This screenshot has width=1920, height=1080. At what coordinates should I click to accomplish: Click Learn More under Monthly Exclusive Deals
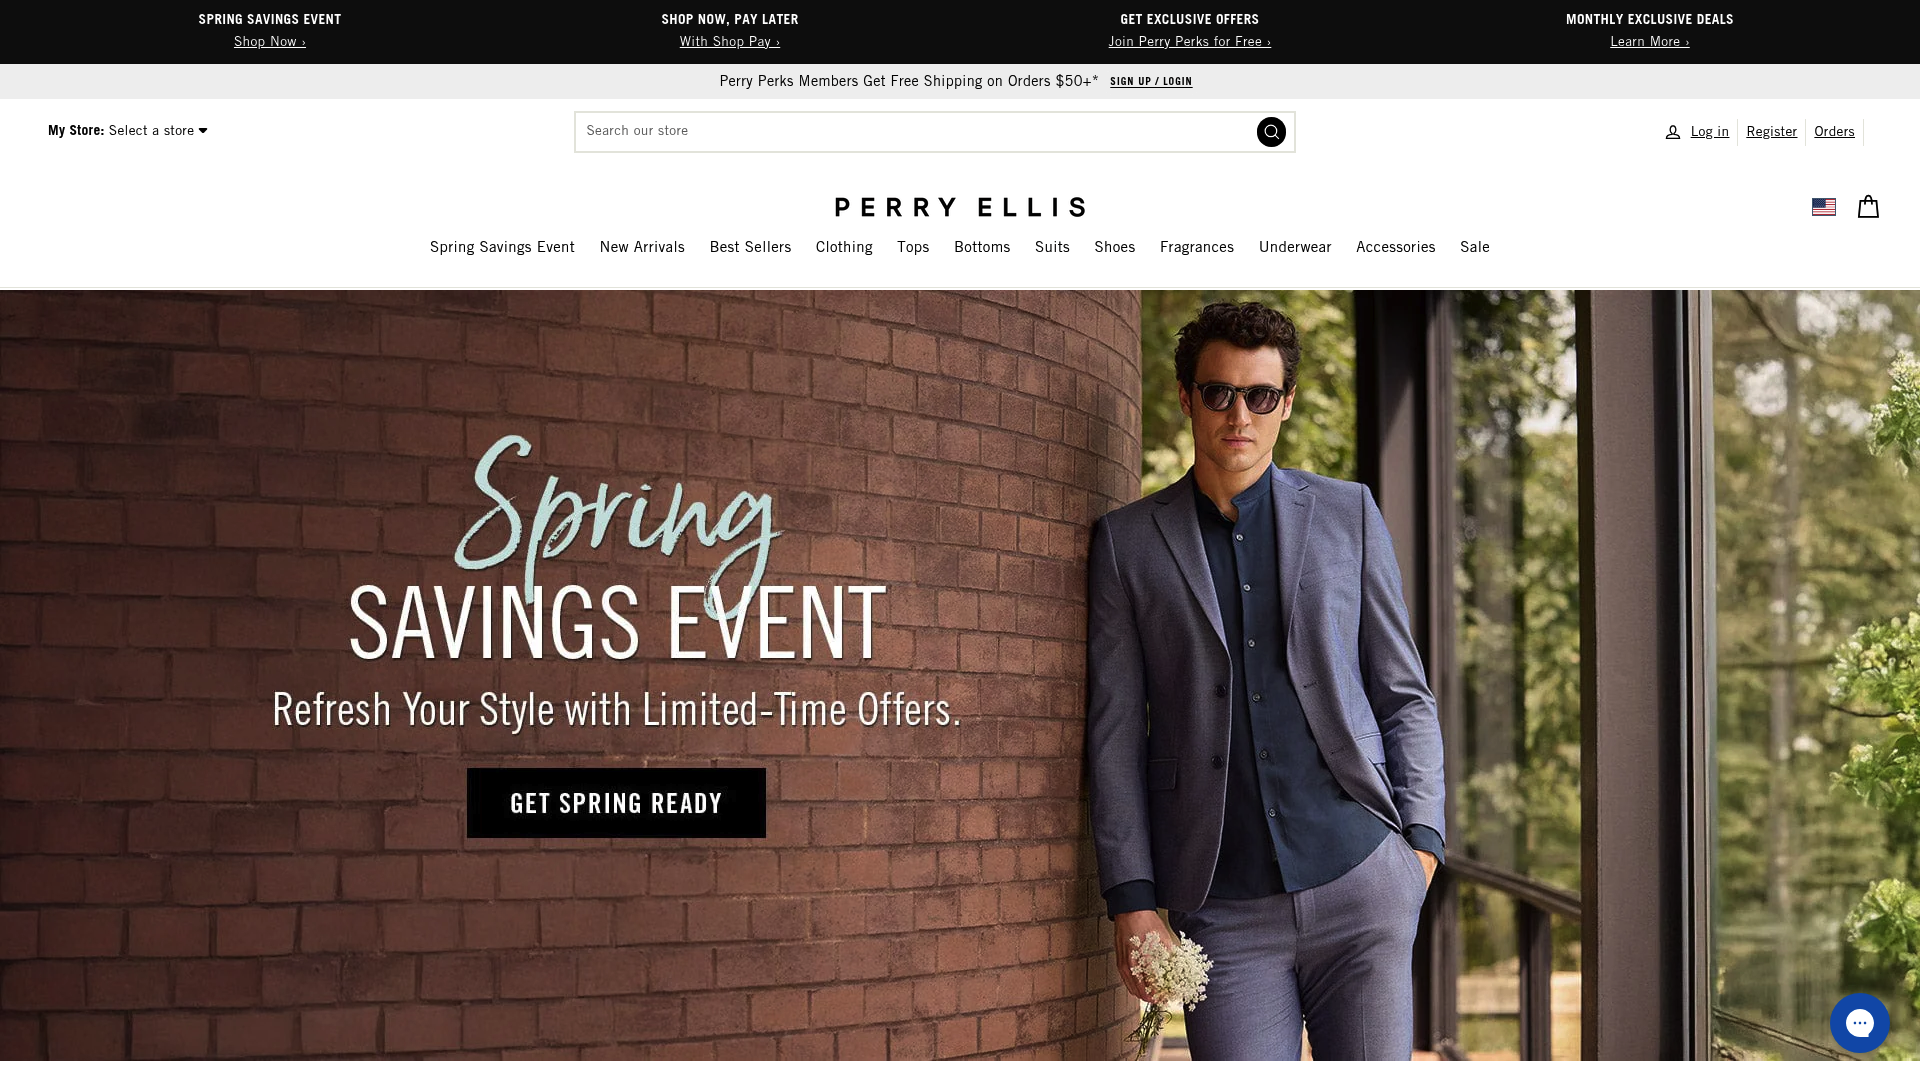(x=1650, y=42)
